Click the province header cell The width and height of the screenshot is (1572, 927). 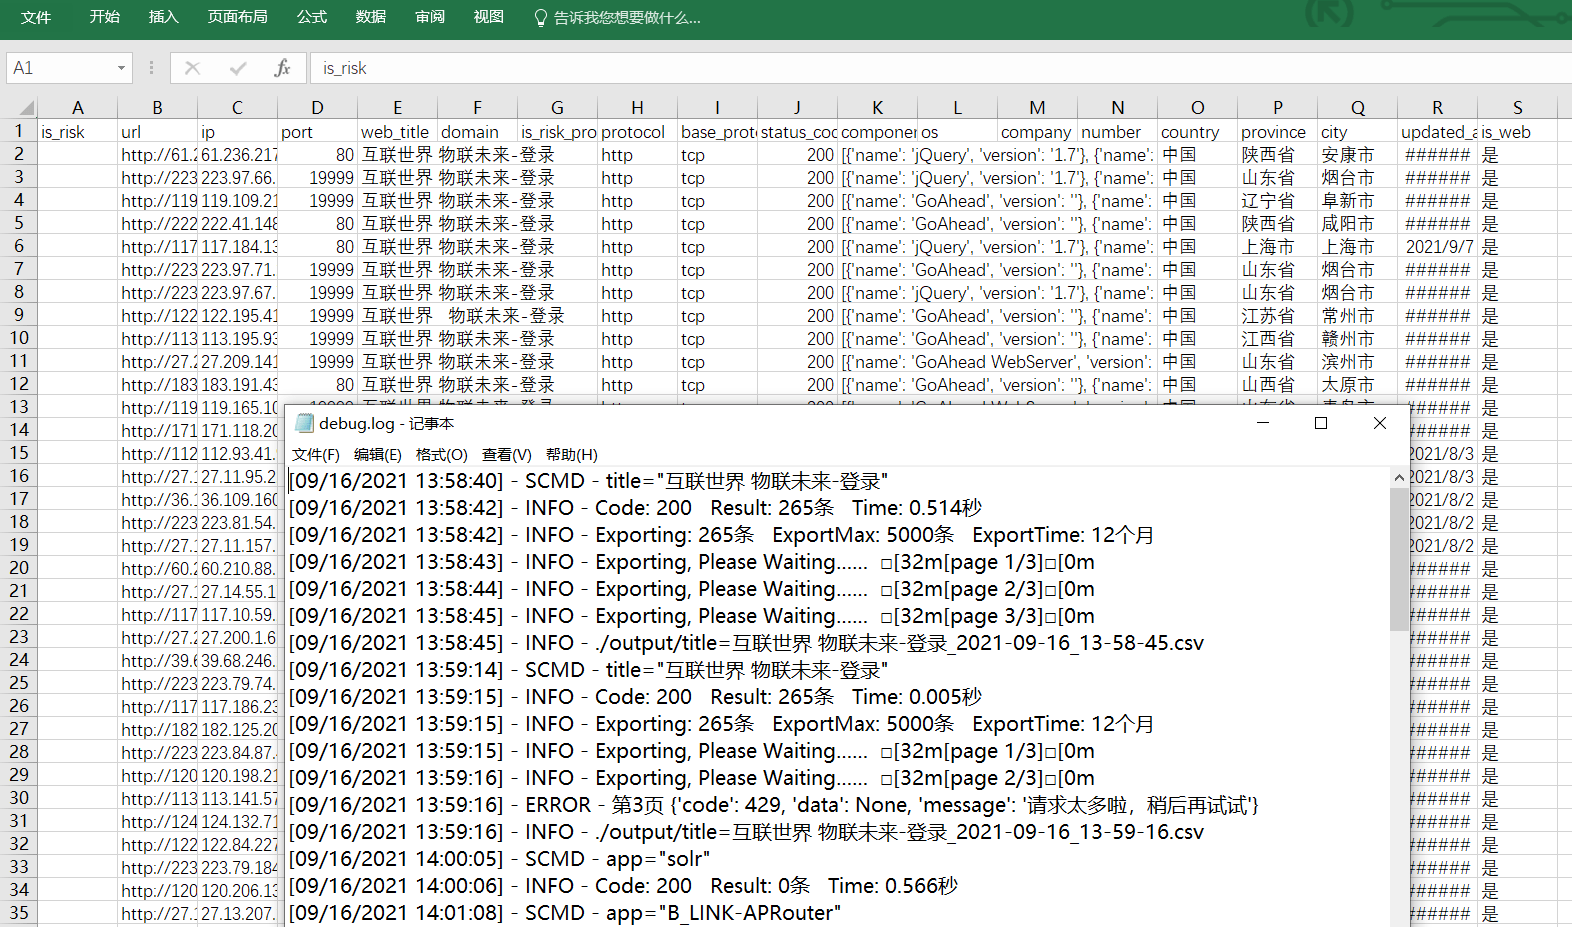point(1277,132)
